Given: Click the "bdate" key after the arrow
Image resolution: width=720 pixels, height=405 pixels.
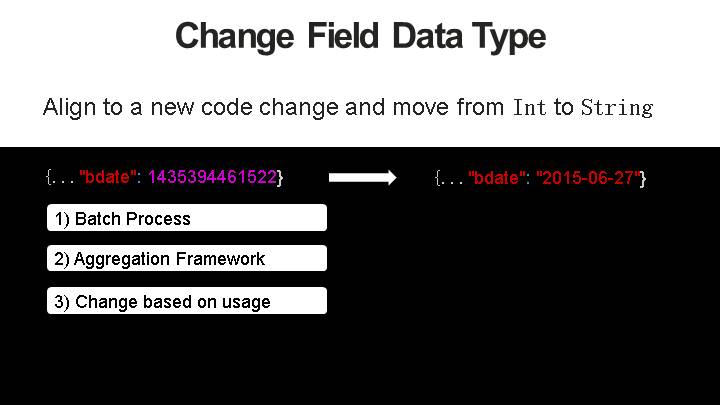Looking at the screenshot, I should [498, 178].
